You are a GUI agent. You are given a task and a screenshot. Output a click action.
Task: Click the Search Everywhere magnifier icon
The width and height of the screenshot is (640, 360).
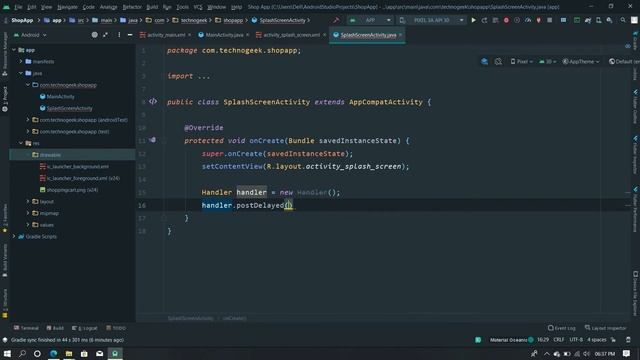click(x=623, y=20)
